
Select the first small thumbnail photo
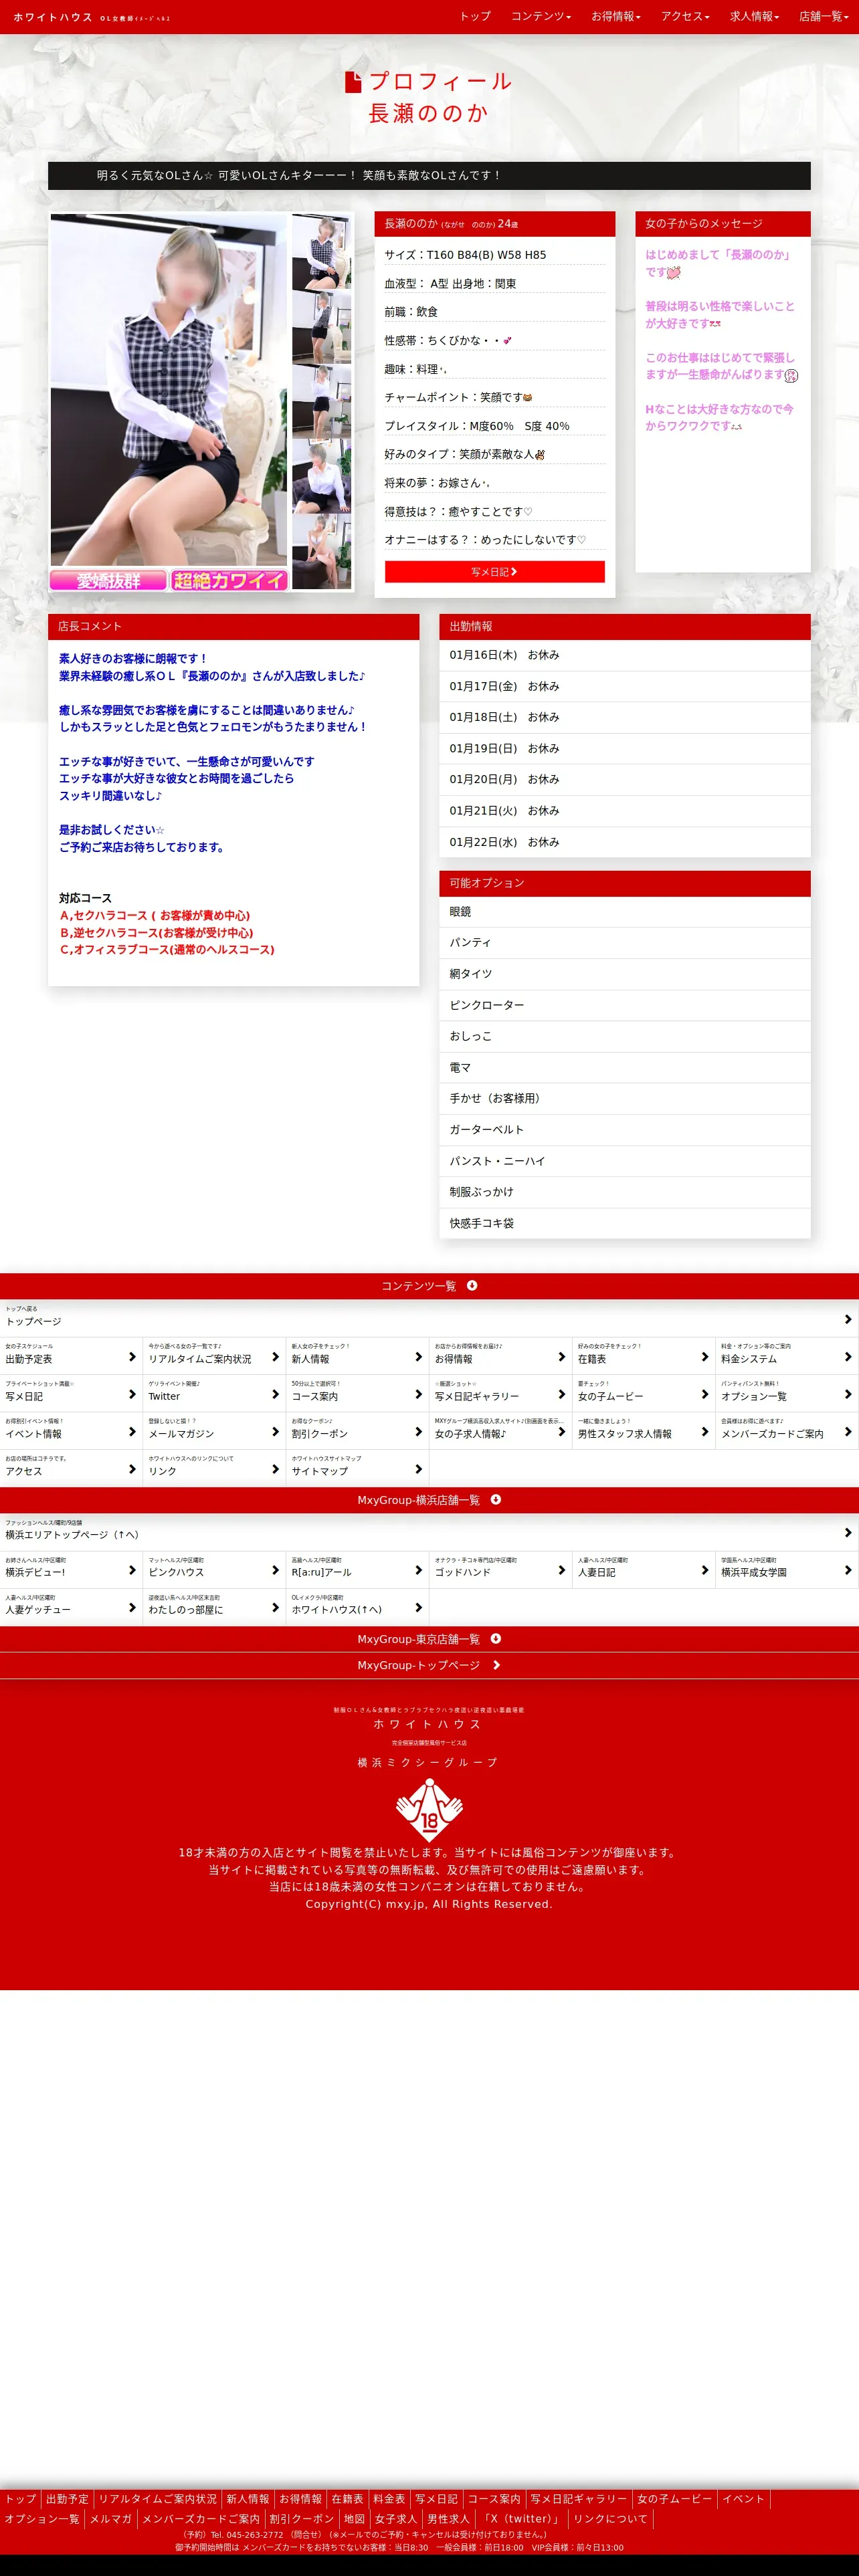tap(321, 252)
